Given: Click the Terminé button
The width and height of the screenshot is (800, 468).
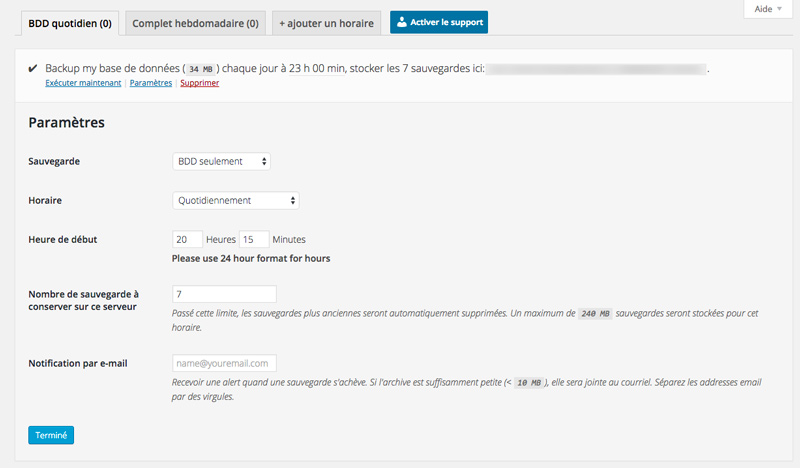Looking at the screenshot, I should pyautogui.click(x=51, y=435).
